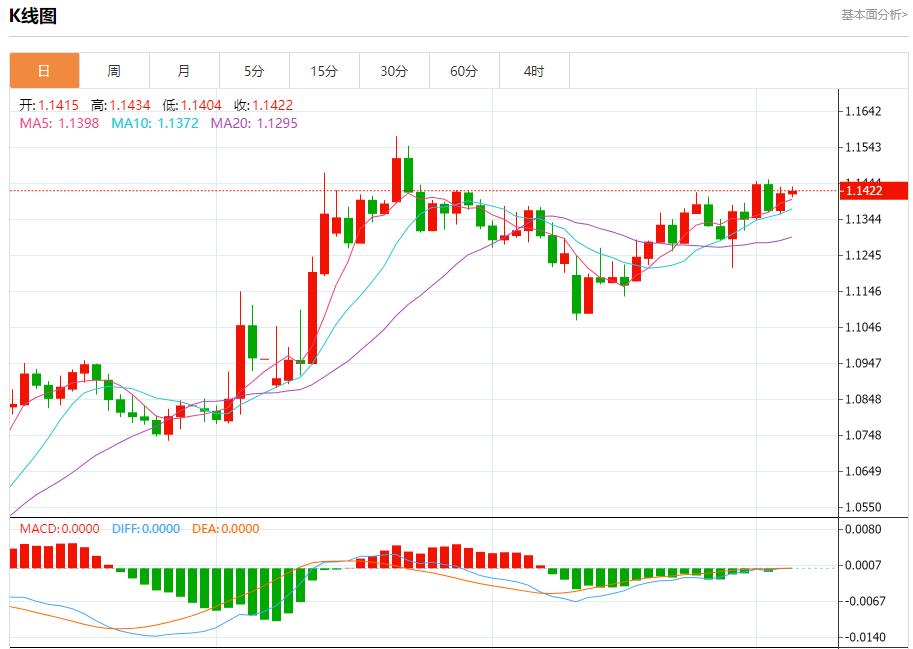Click the K线图 panel title

[33, 16]
